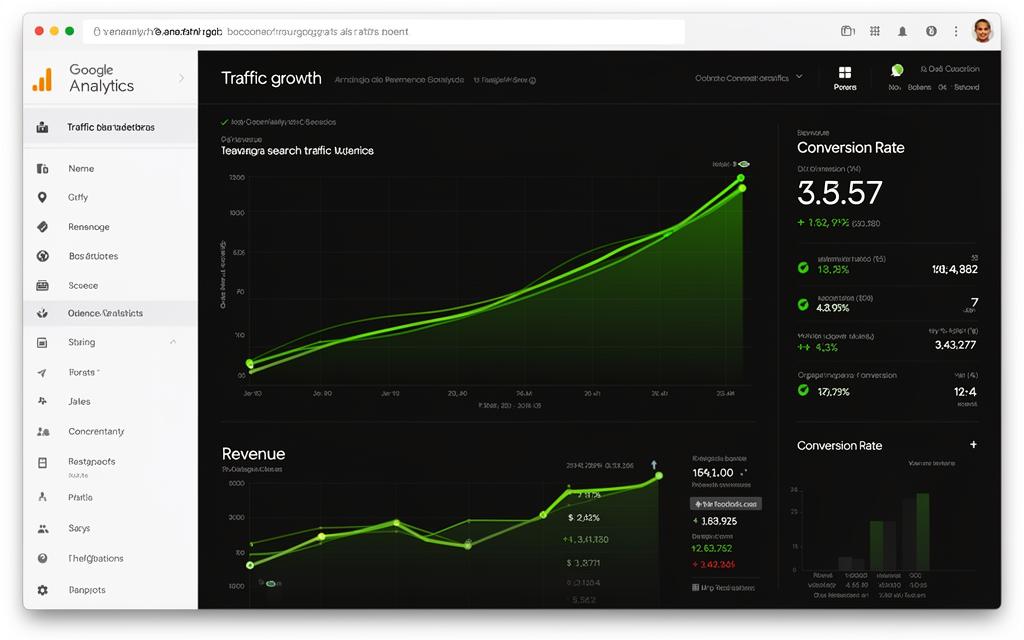Click the plus button on the Conversion Rate panel
The image size is (1024, 640).
point(972,445)
